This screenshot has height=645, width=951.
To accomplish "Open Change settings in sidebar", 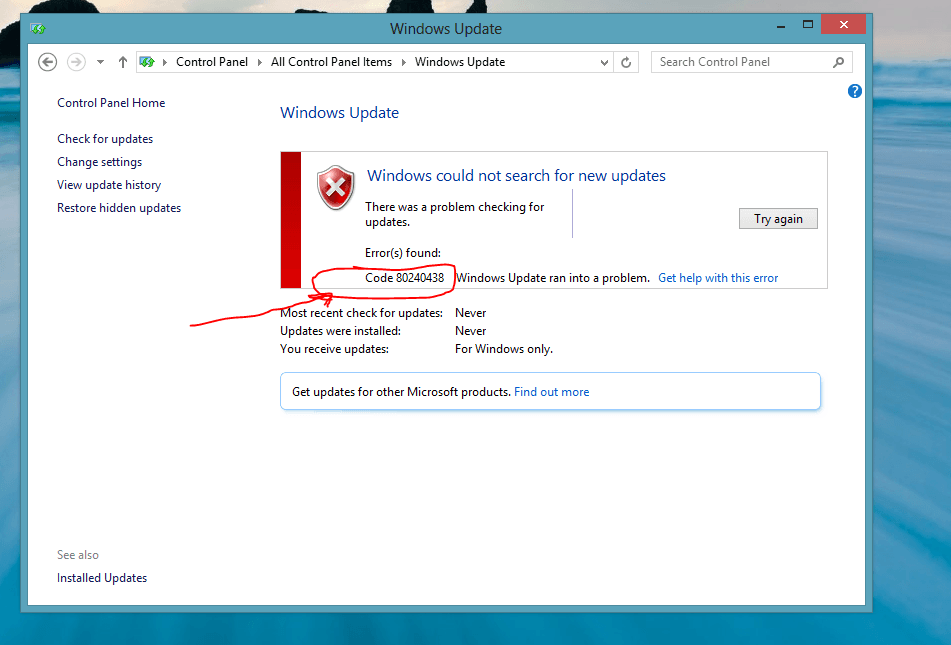I will point(99,161).
